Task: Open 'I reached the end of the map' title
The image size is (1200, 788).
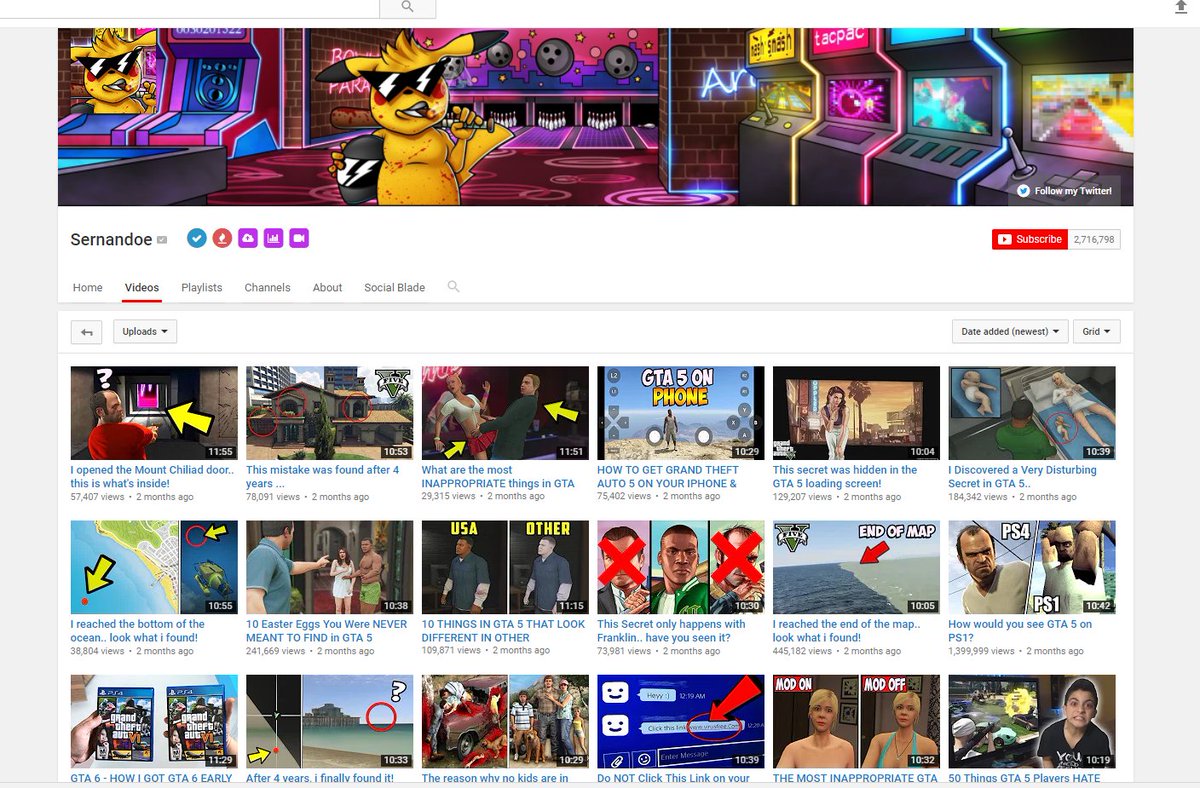Action: pyautogui.click(x=846, y=630)
